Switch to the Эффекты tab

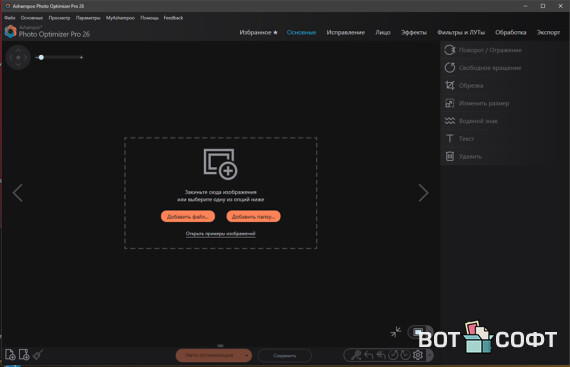coord(414,32)
